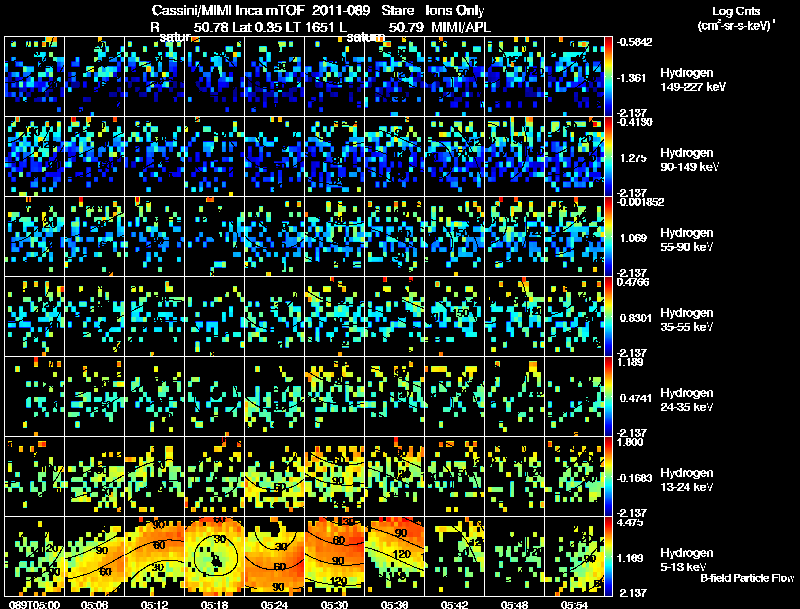Select the 'Hydrogen 5-13 keV' row label
This screenshot has width=800, height=609.
pyautogui.click(x=687, y=560)
